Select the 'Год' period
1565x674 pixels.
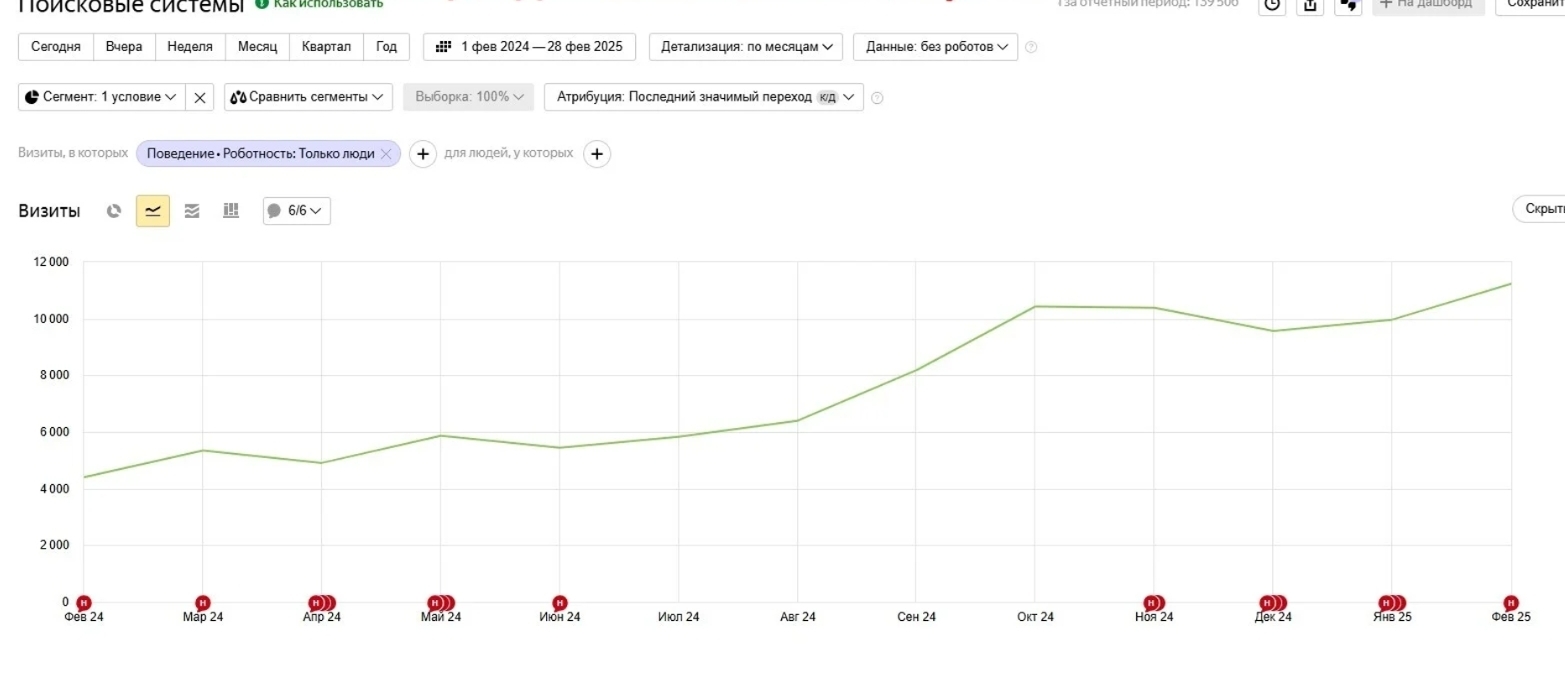click(x=386, y=47)
